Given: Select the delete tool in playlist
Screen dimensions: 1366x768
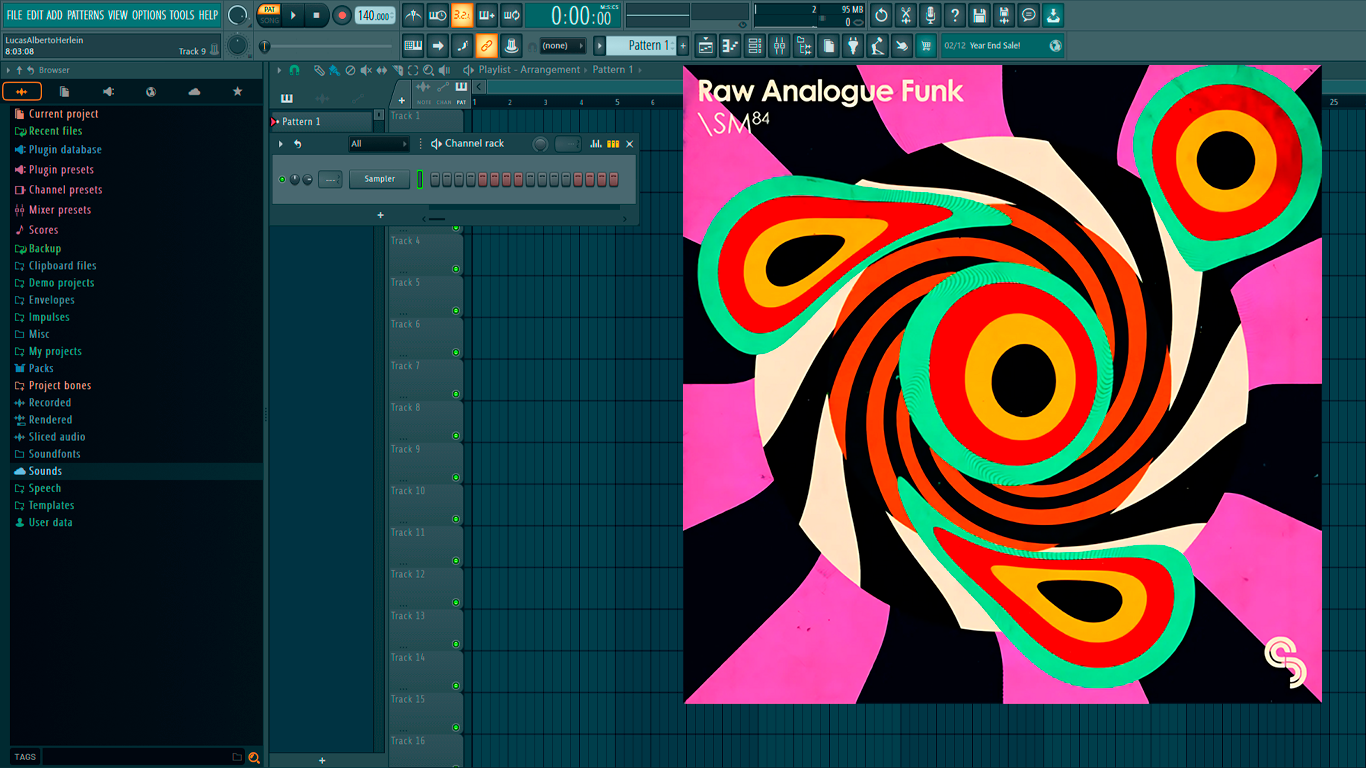Looking at the screenshot, I should [350, 70].
